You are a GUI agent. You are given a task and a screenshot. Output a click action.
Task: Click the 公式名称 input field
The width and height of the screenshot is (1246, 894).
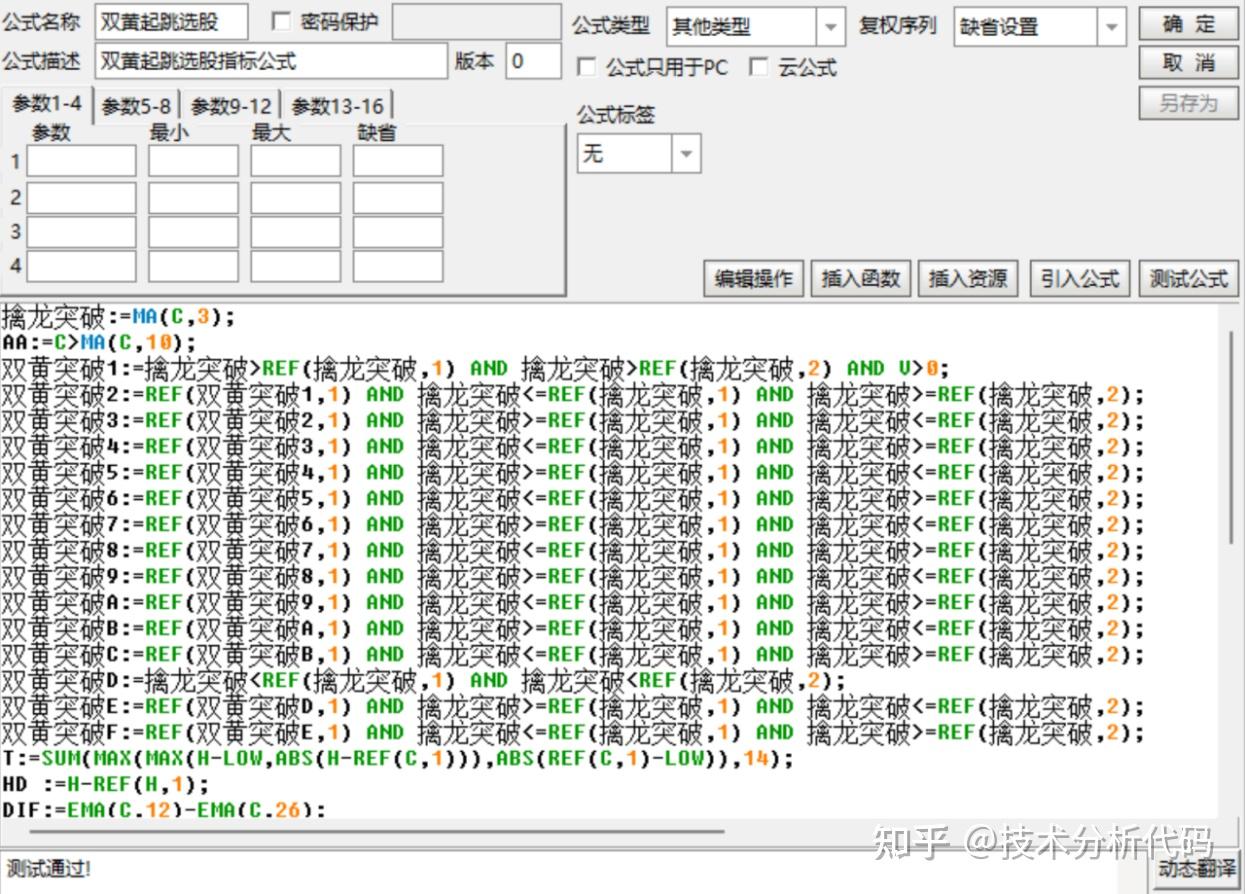171,22
